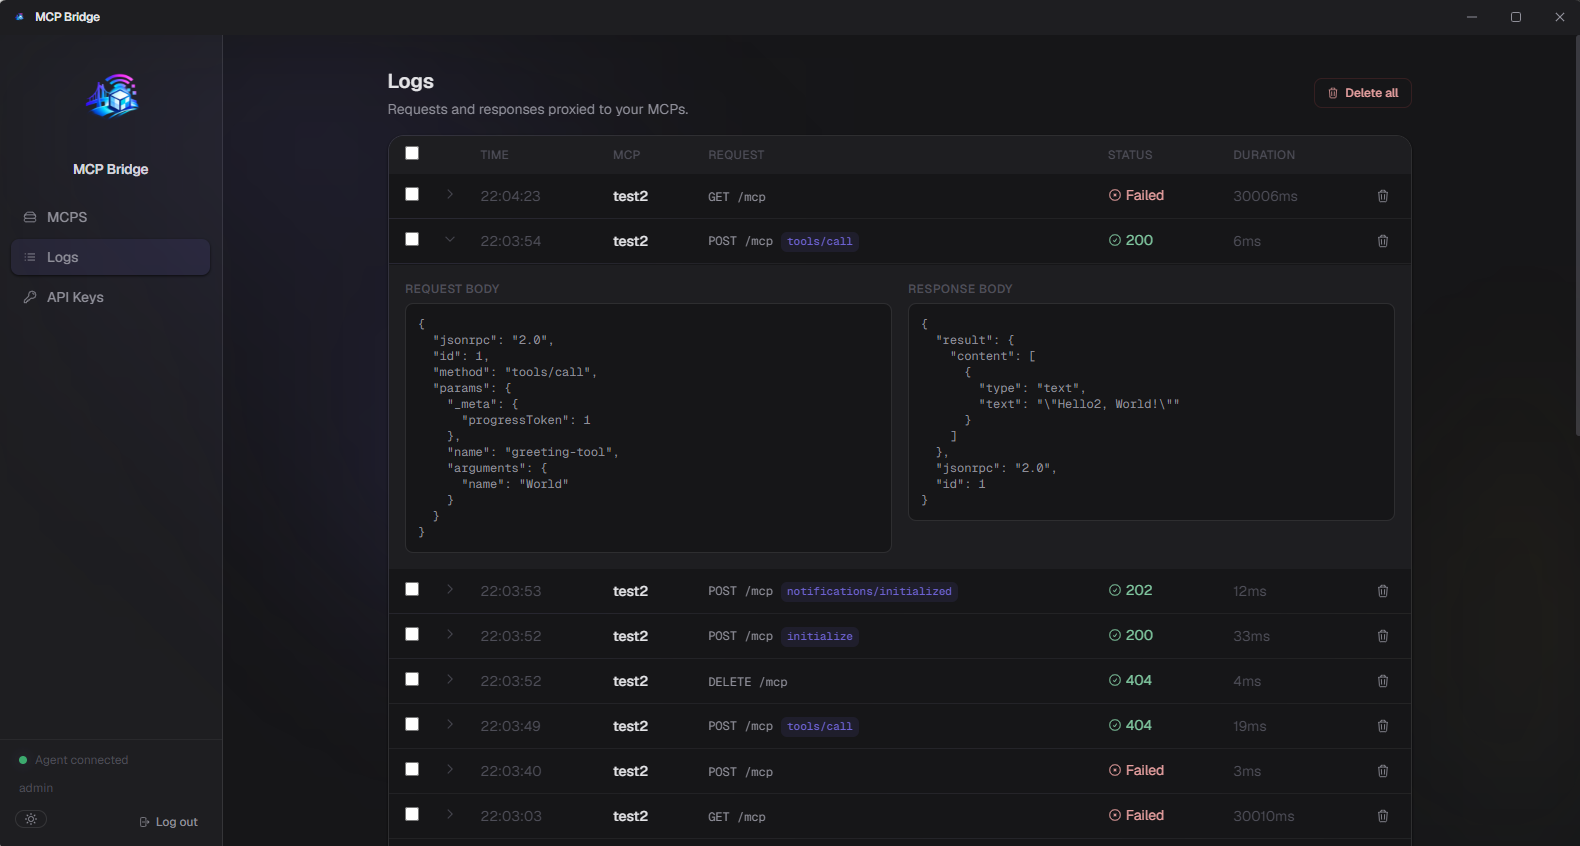Click inside the response body code box
The height and width of the screenshot is (846, 1580).
pyautogui.click(x=1151, y=412)
